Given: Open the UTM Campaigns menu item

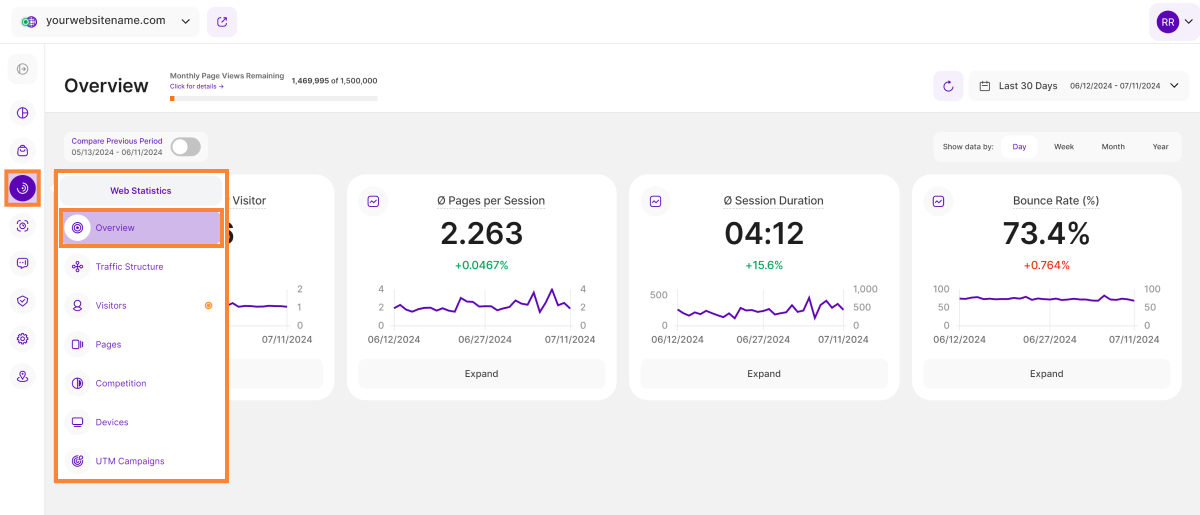Looking at the screenshot, I should pyautogui.click(x=129, y=461).
